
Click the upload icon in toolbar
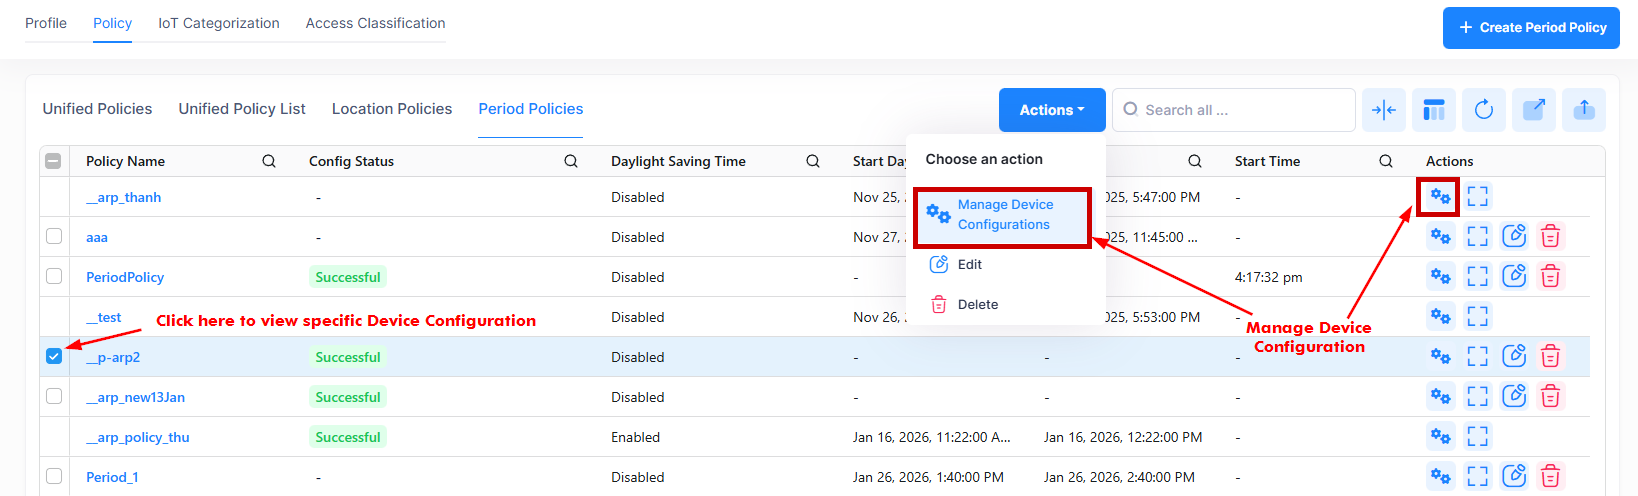(1583, 110)
